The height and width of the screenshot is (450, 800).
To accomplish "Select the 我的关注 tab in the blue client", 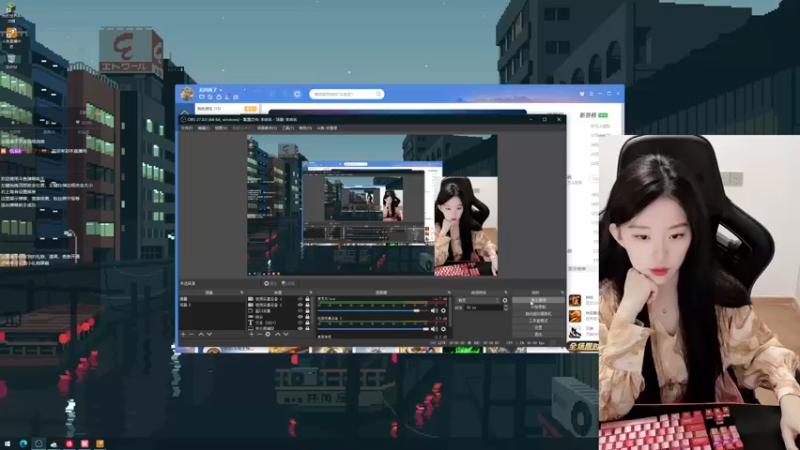I will tap(209, 109).
